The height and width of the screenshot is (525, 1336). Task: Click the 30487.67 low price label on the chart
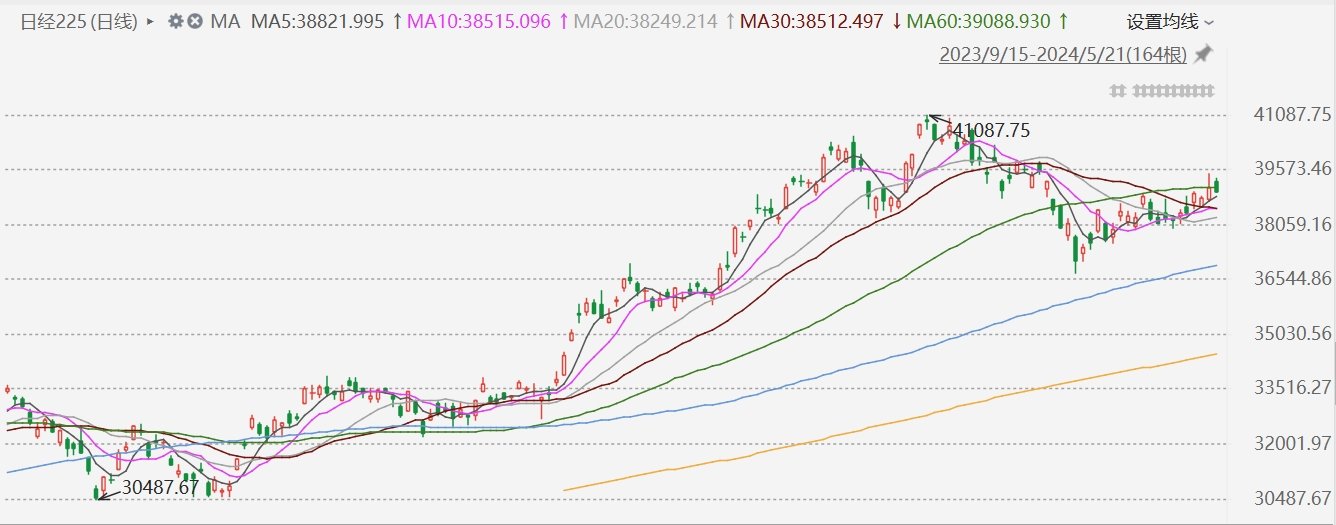[x=161, y=488]
